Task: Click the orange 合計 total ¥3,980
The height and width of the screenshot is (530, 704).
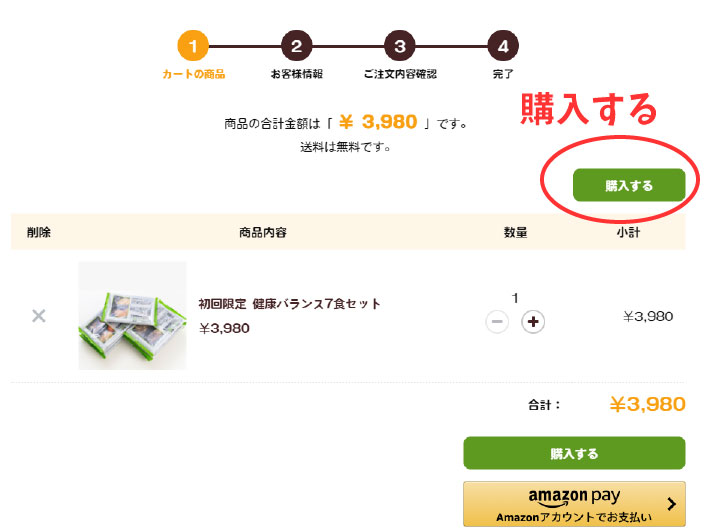Action: point(647,404)
